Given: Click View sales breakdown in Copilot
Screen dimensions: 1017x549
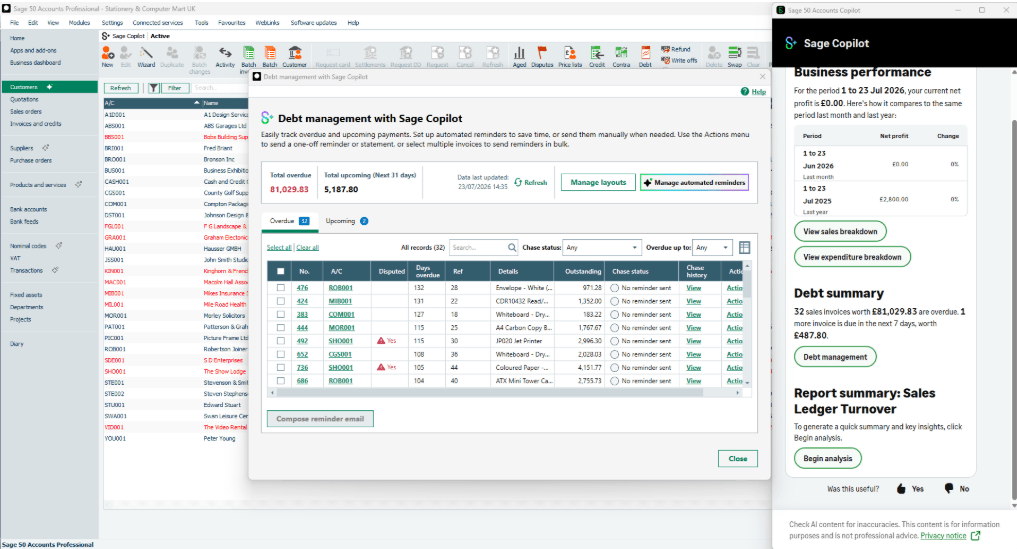Looking at the screenshot, I should tap(840, 231).
